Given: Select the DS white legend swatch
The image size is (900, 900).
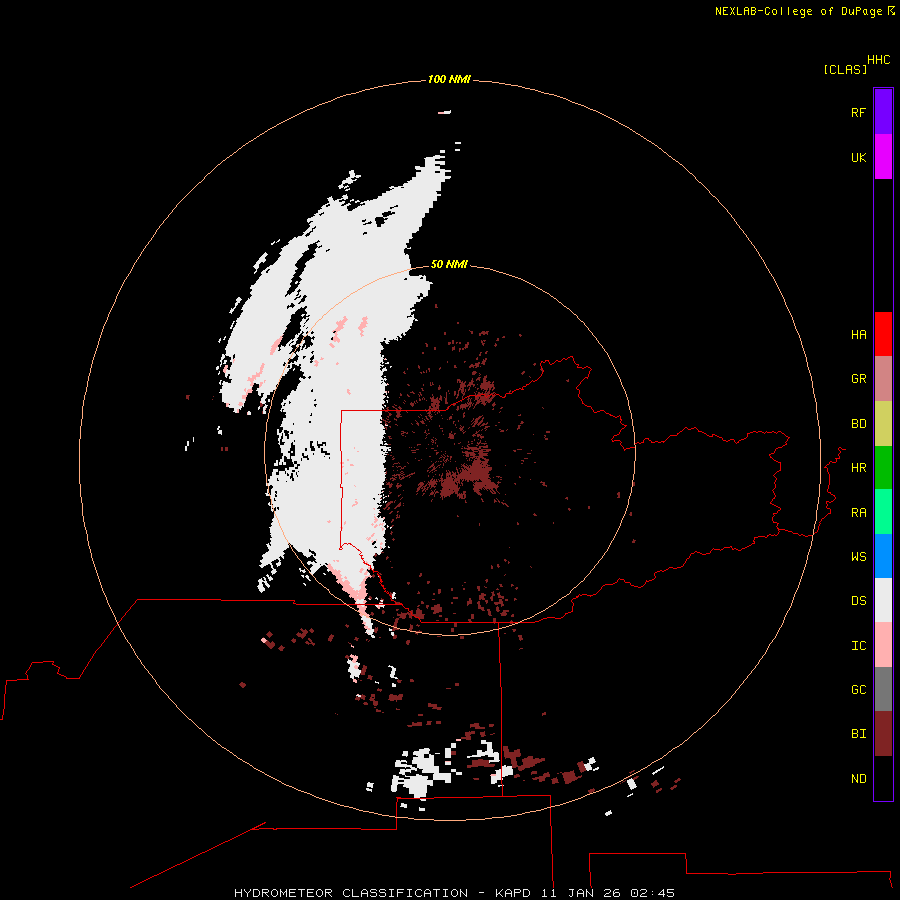Looking at the screenshot, I should (883, 600).
